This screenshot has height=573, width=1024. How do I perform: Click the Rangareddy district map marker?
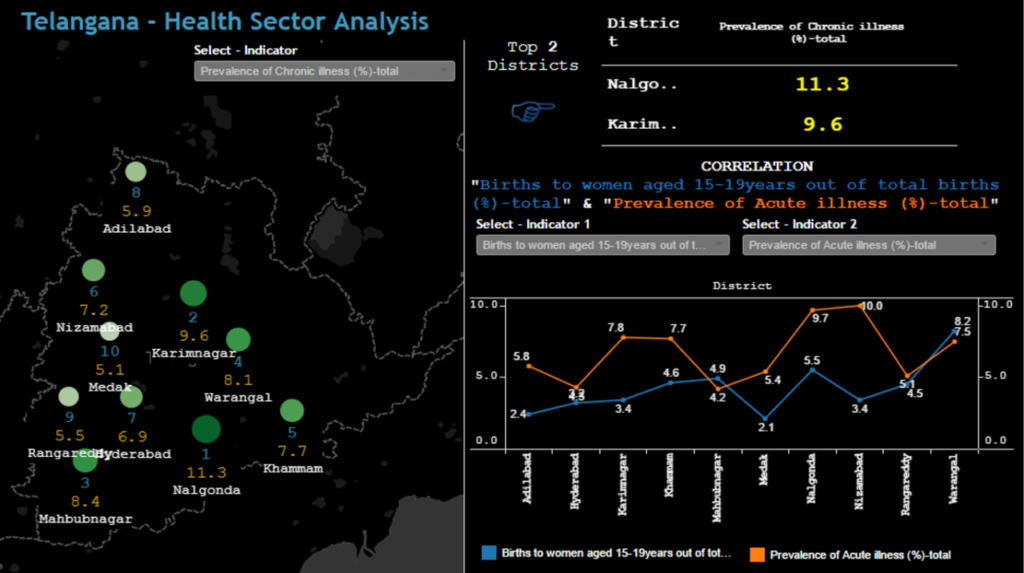pos(68,397)
